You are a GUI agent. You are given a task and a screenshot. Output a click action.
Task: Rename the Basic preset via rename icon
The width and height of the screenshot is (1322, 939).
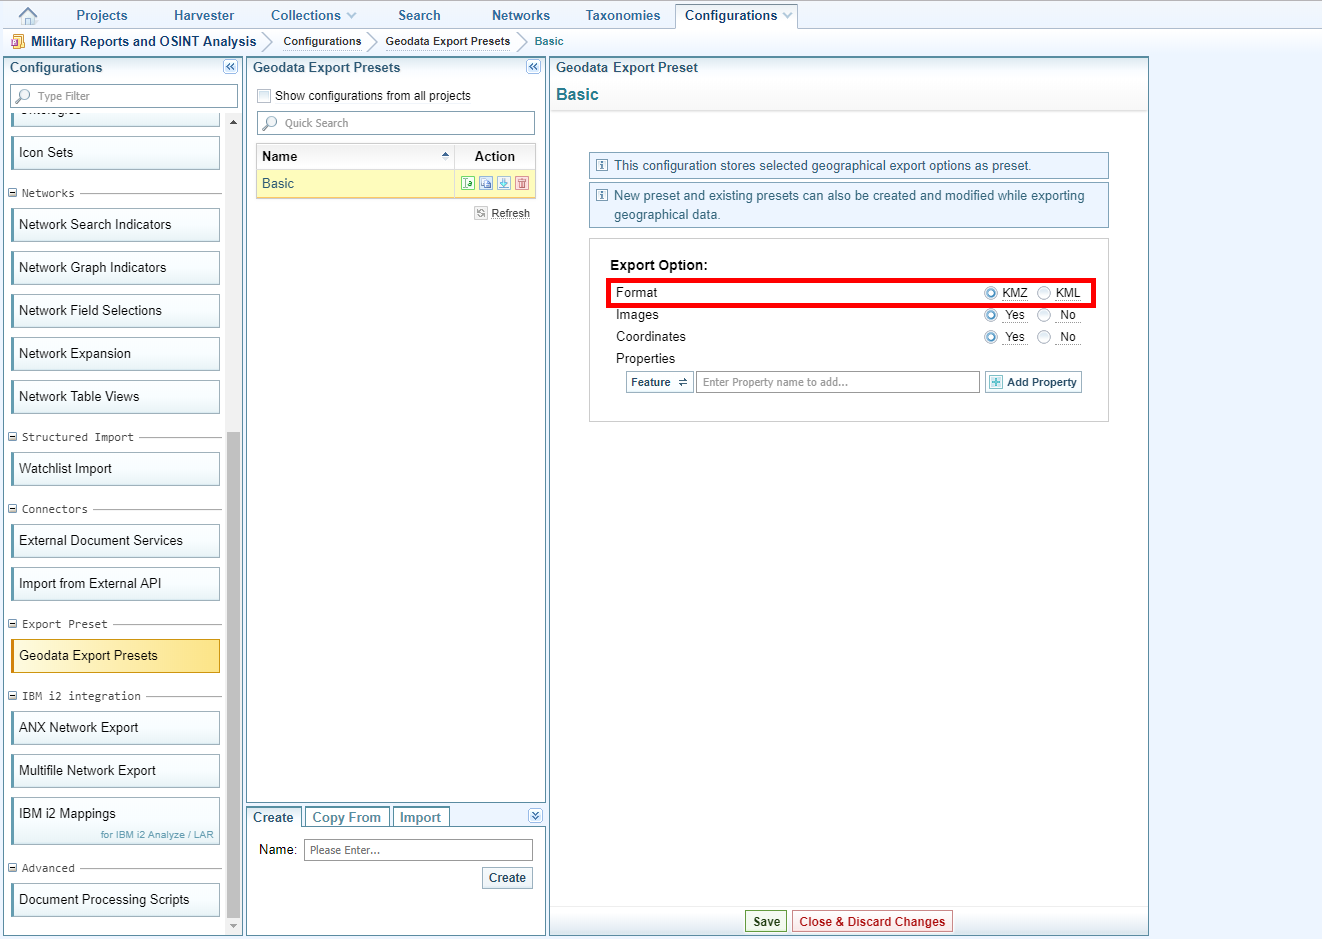[468, 183]
